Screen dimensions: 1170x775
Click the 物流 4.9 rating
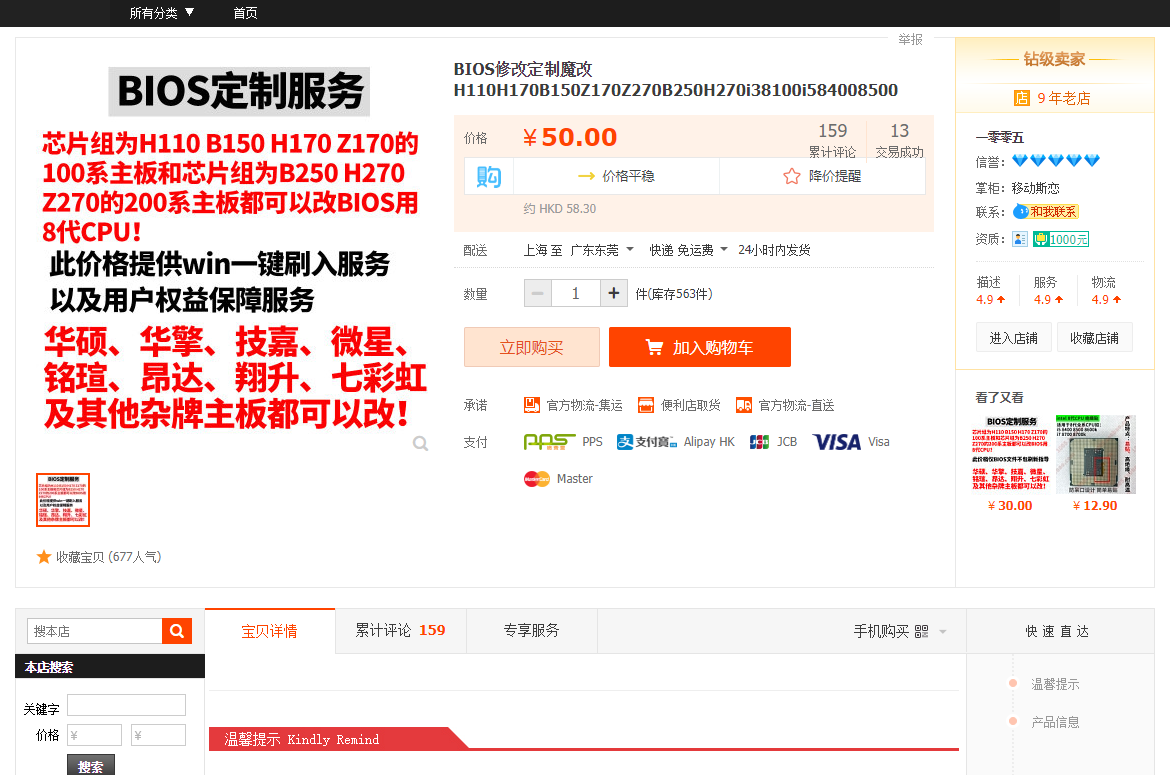(x=1106, y=291)
